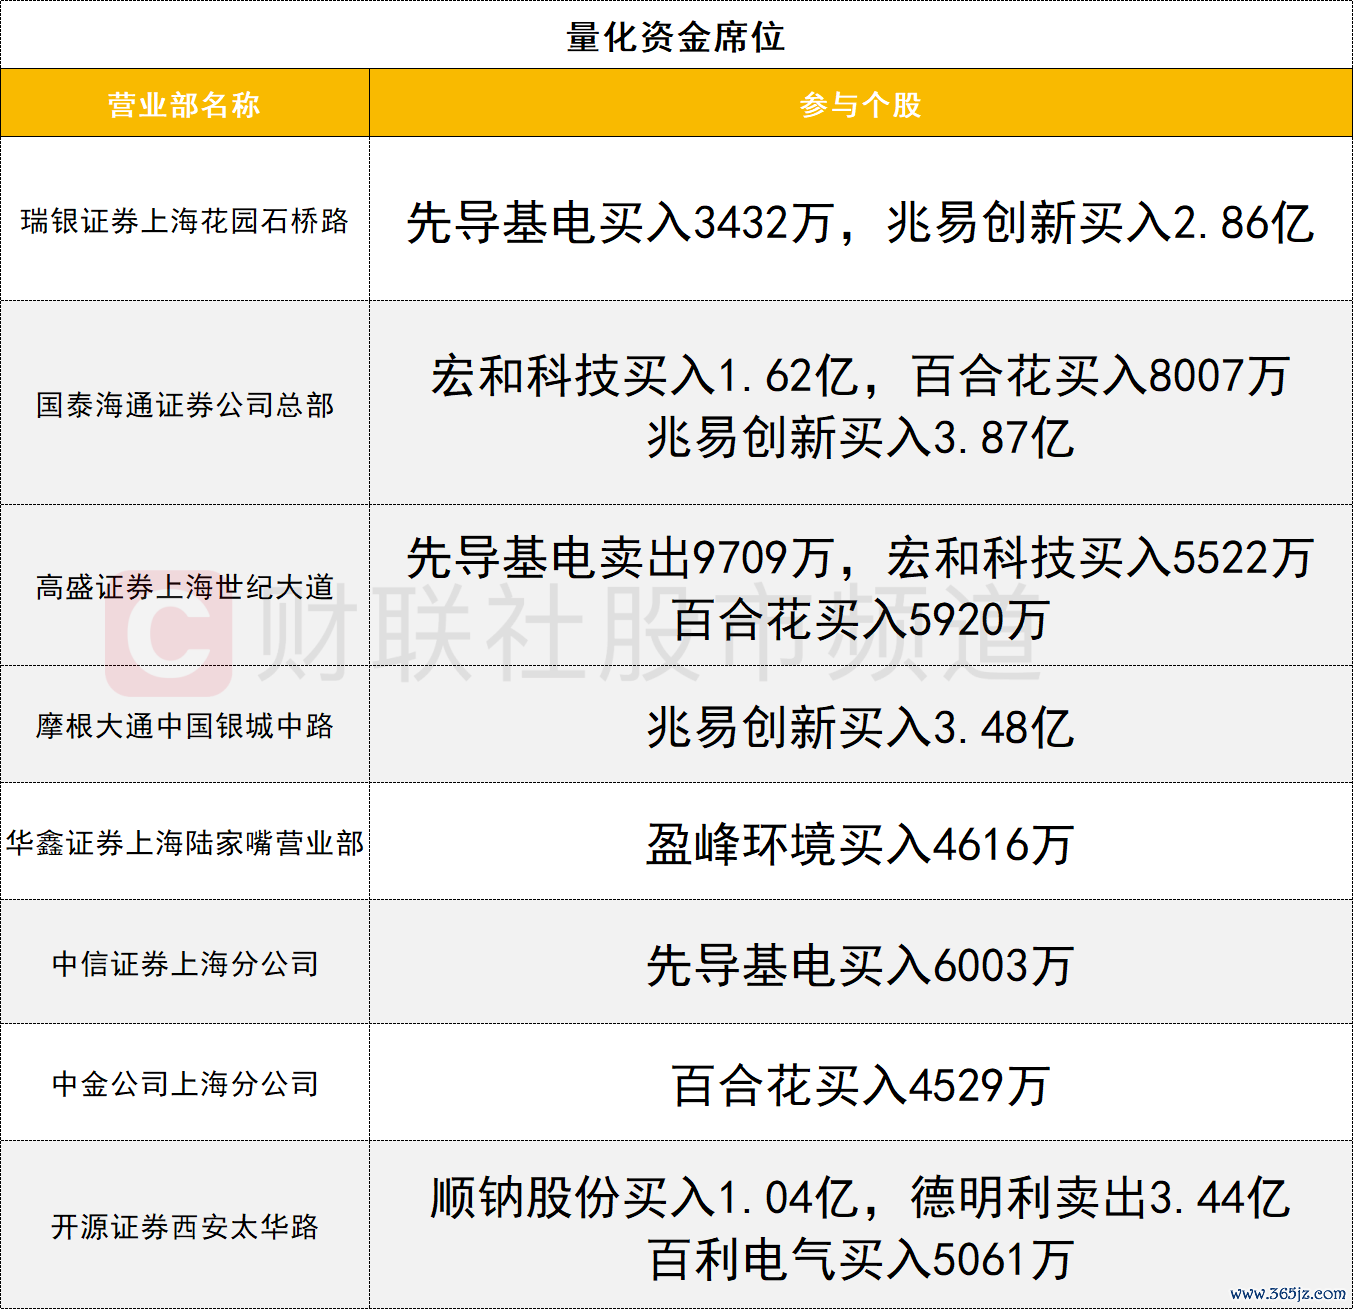Click the text "兆易创新买入3.48亿"
1353x1309 pixels.
tap(861, 727)
